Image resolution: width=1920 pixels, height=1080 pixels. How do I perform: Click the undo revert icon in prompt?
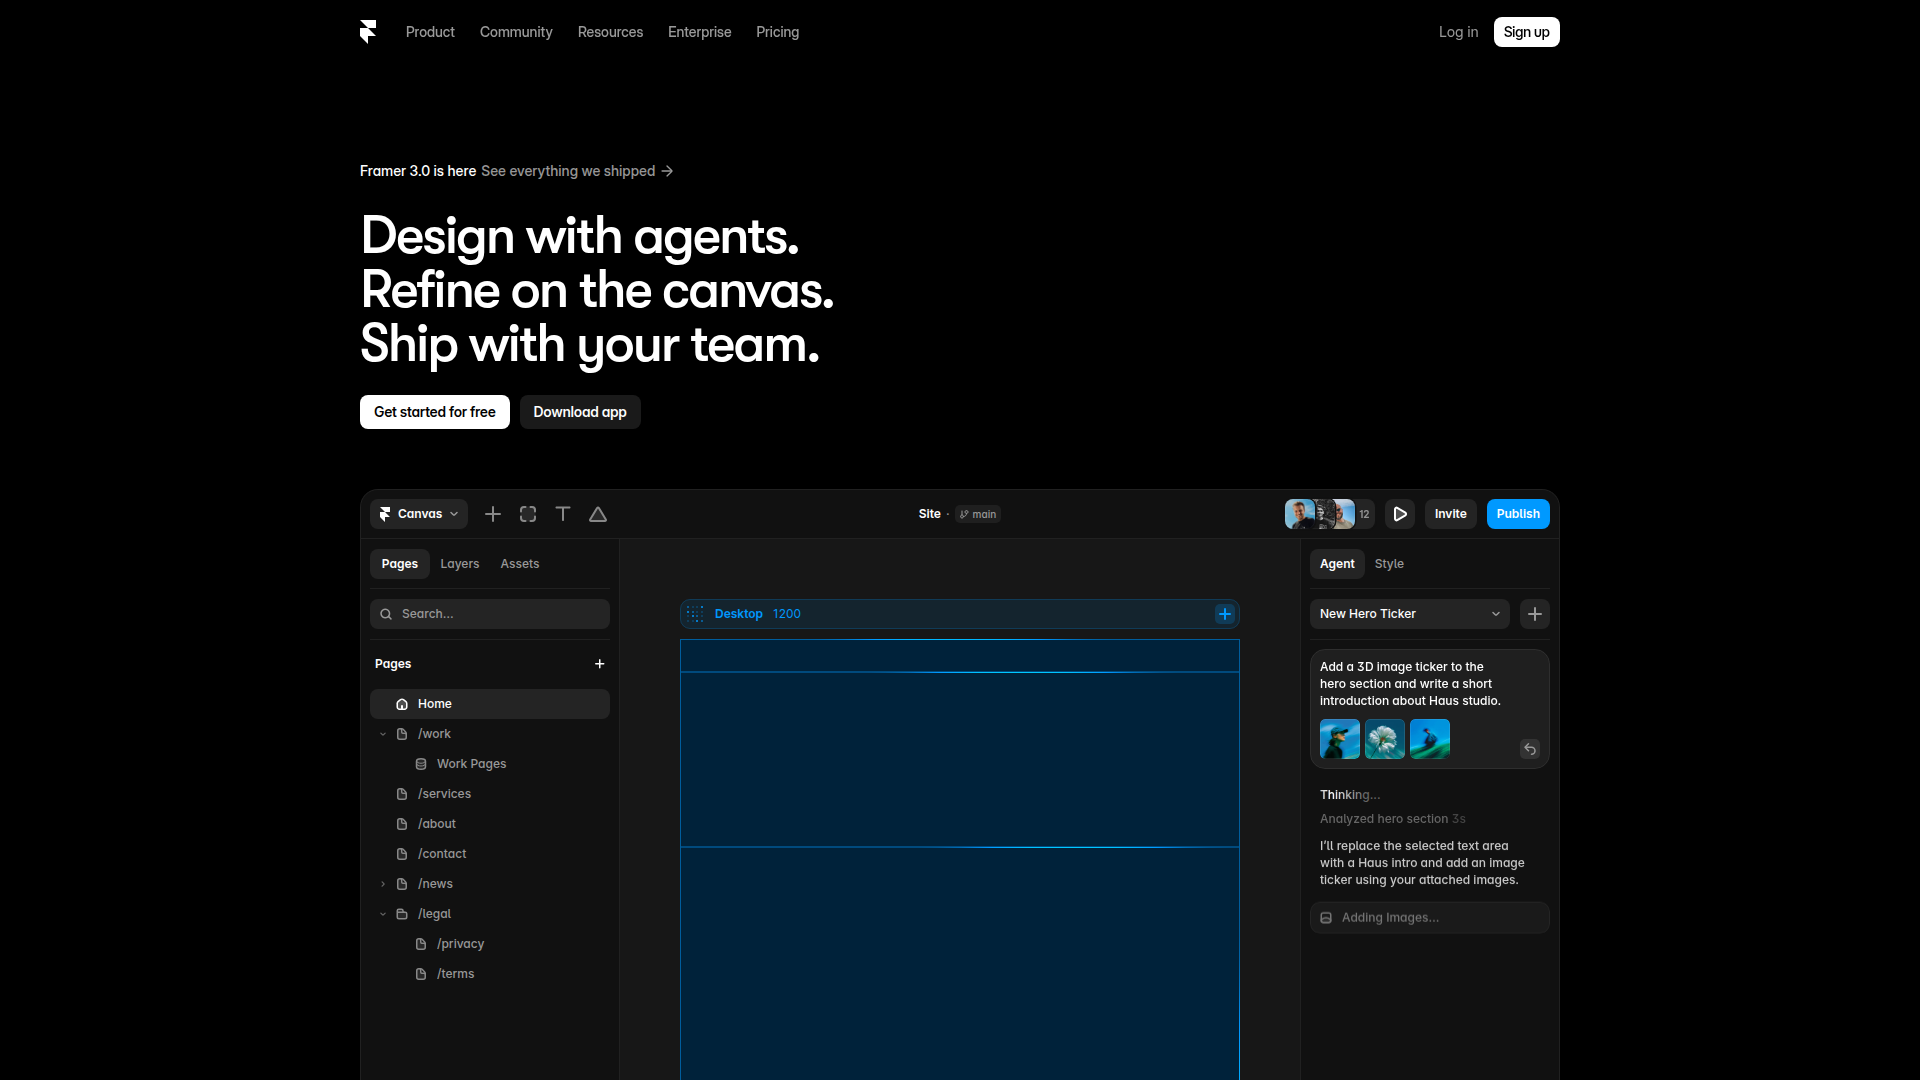(1530, 749)
